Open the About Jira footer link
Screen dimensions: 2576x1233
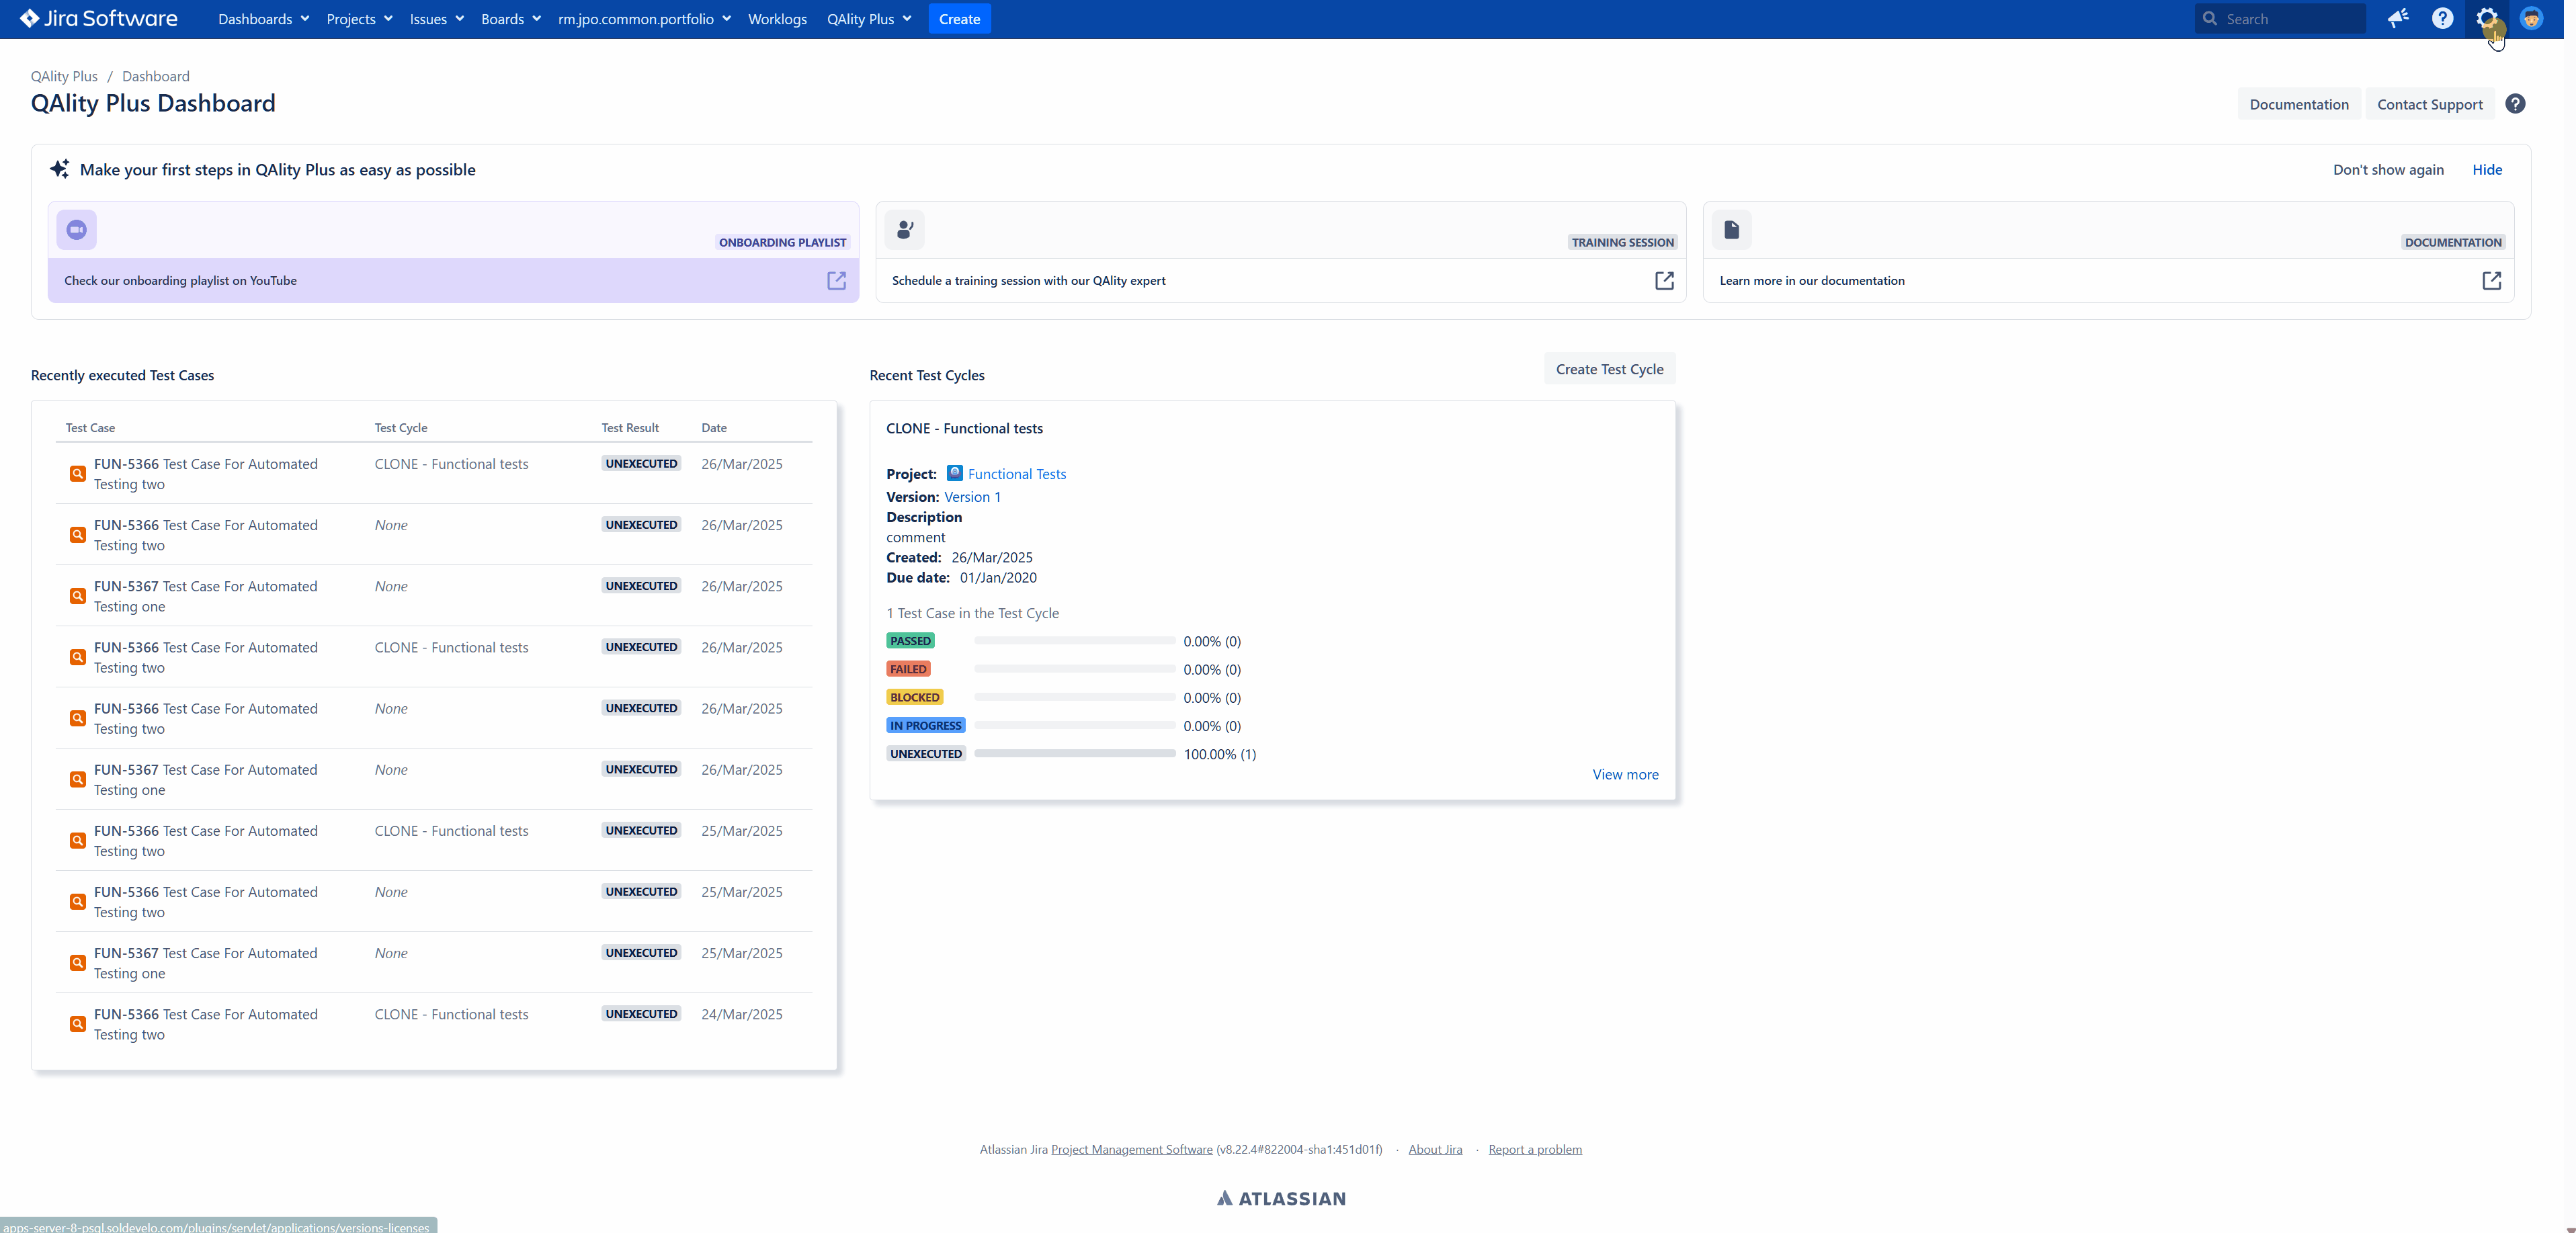point(1435,1150)
